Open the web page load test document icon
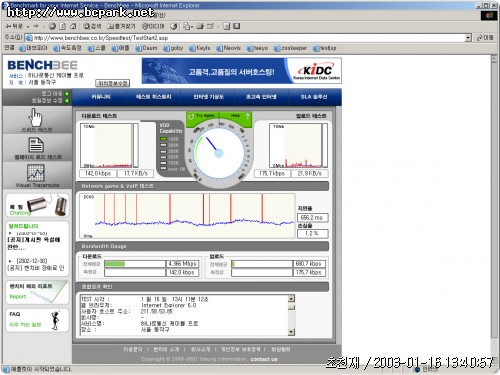 36,145
